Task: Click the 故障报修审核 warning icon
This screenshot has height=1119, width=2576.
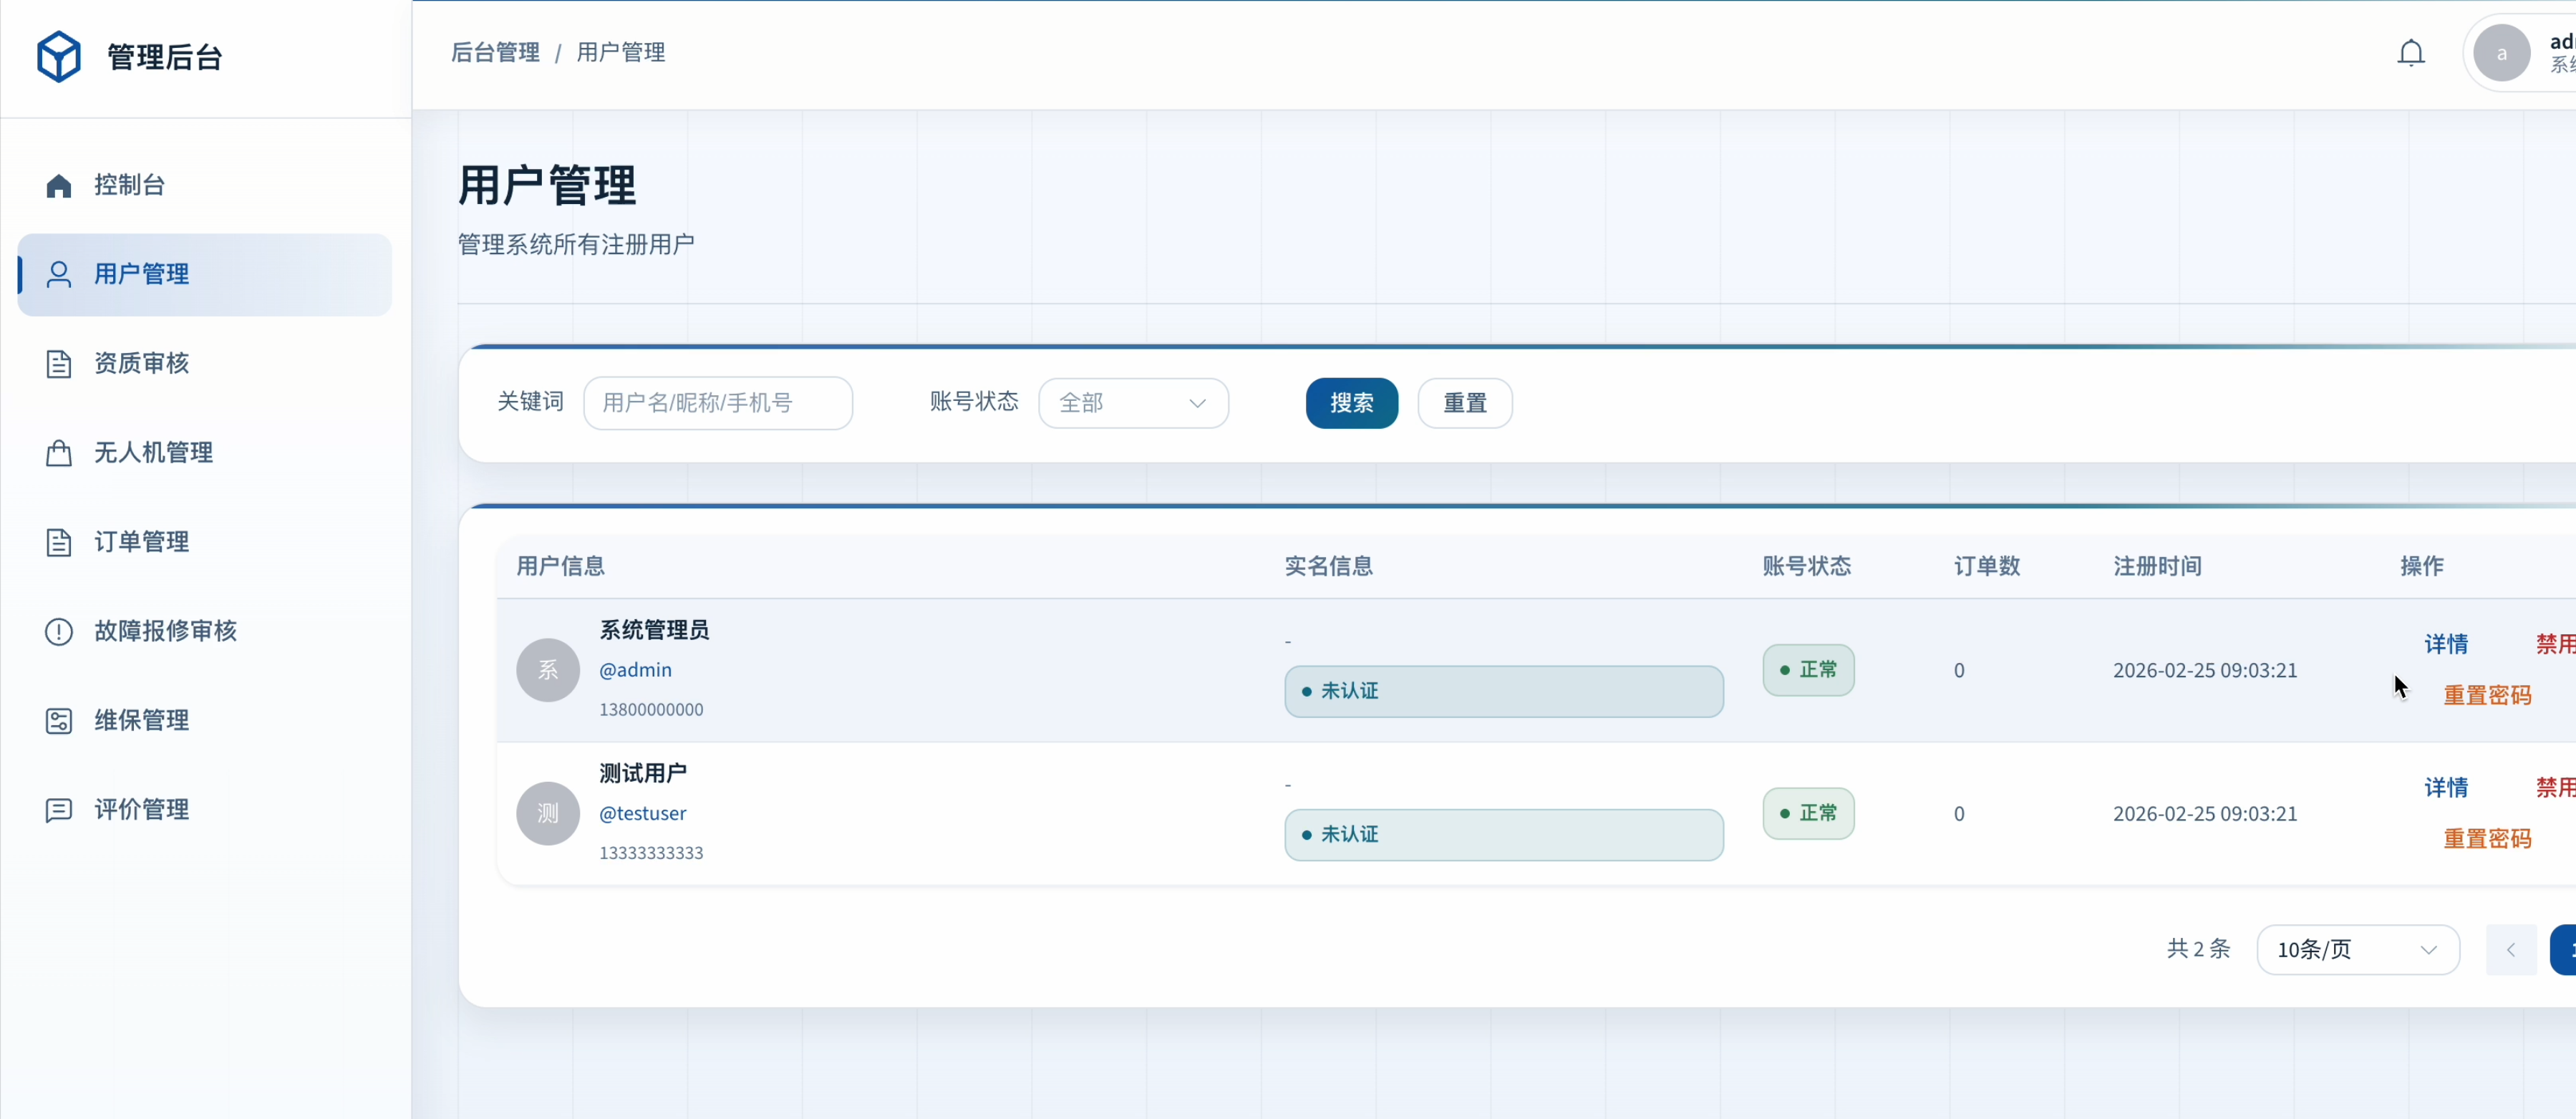Action: click(59, 631)
